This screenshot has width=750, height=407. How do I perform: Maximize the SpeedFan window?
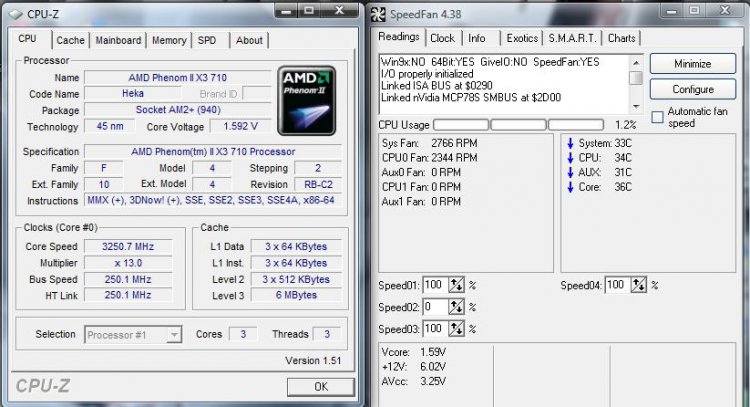pyautogui.click(x=695, y=10)
